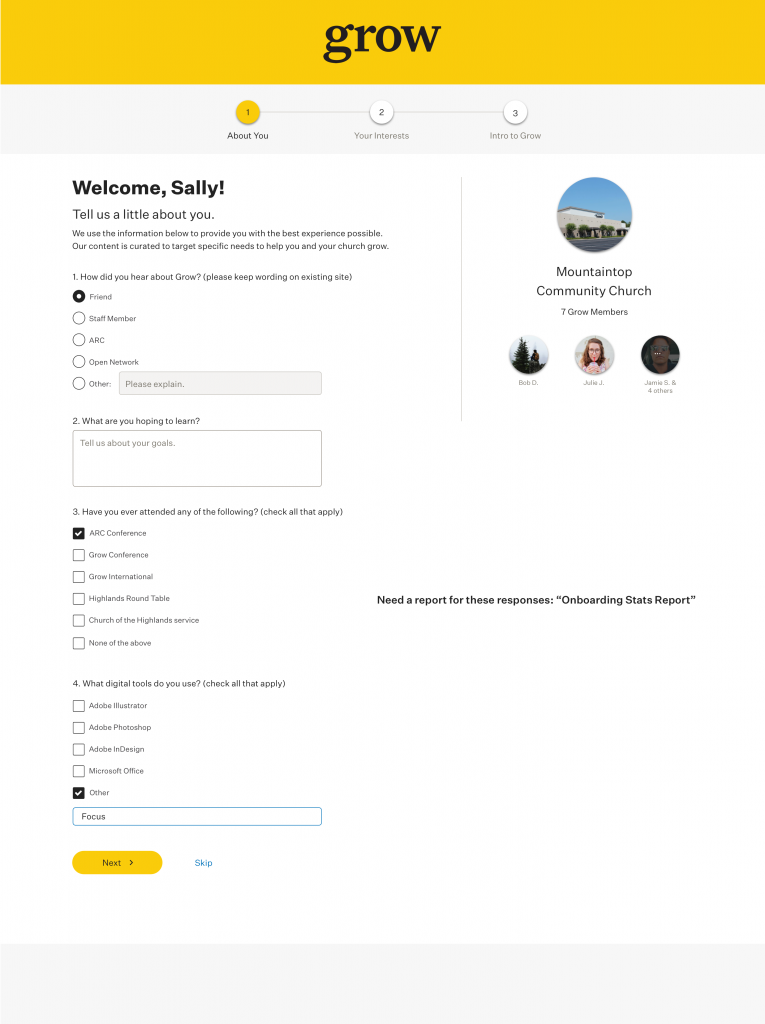Go to step 2 Your Interests

381,113
